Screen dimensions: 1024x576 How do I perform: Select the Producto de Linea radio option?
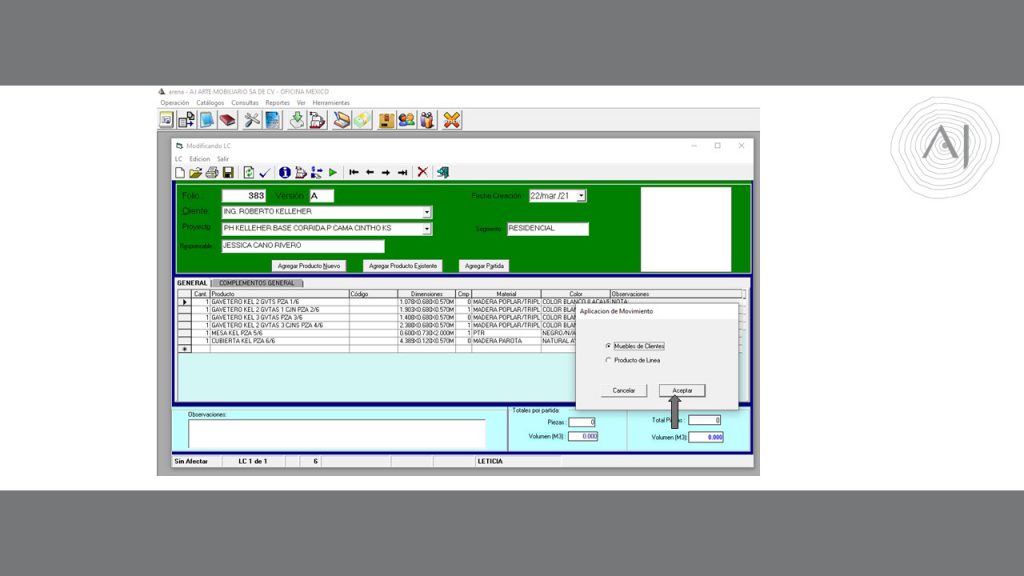(x=608, y=360)
